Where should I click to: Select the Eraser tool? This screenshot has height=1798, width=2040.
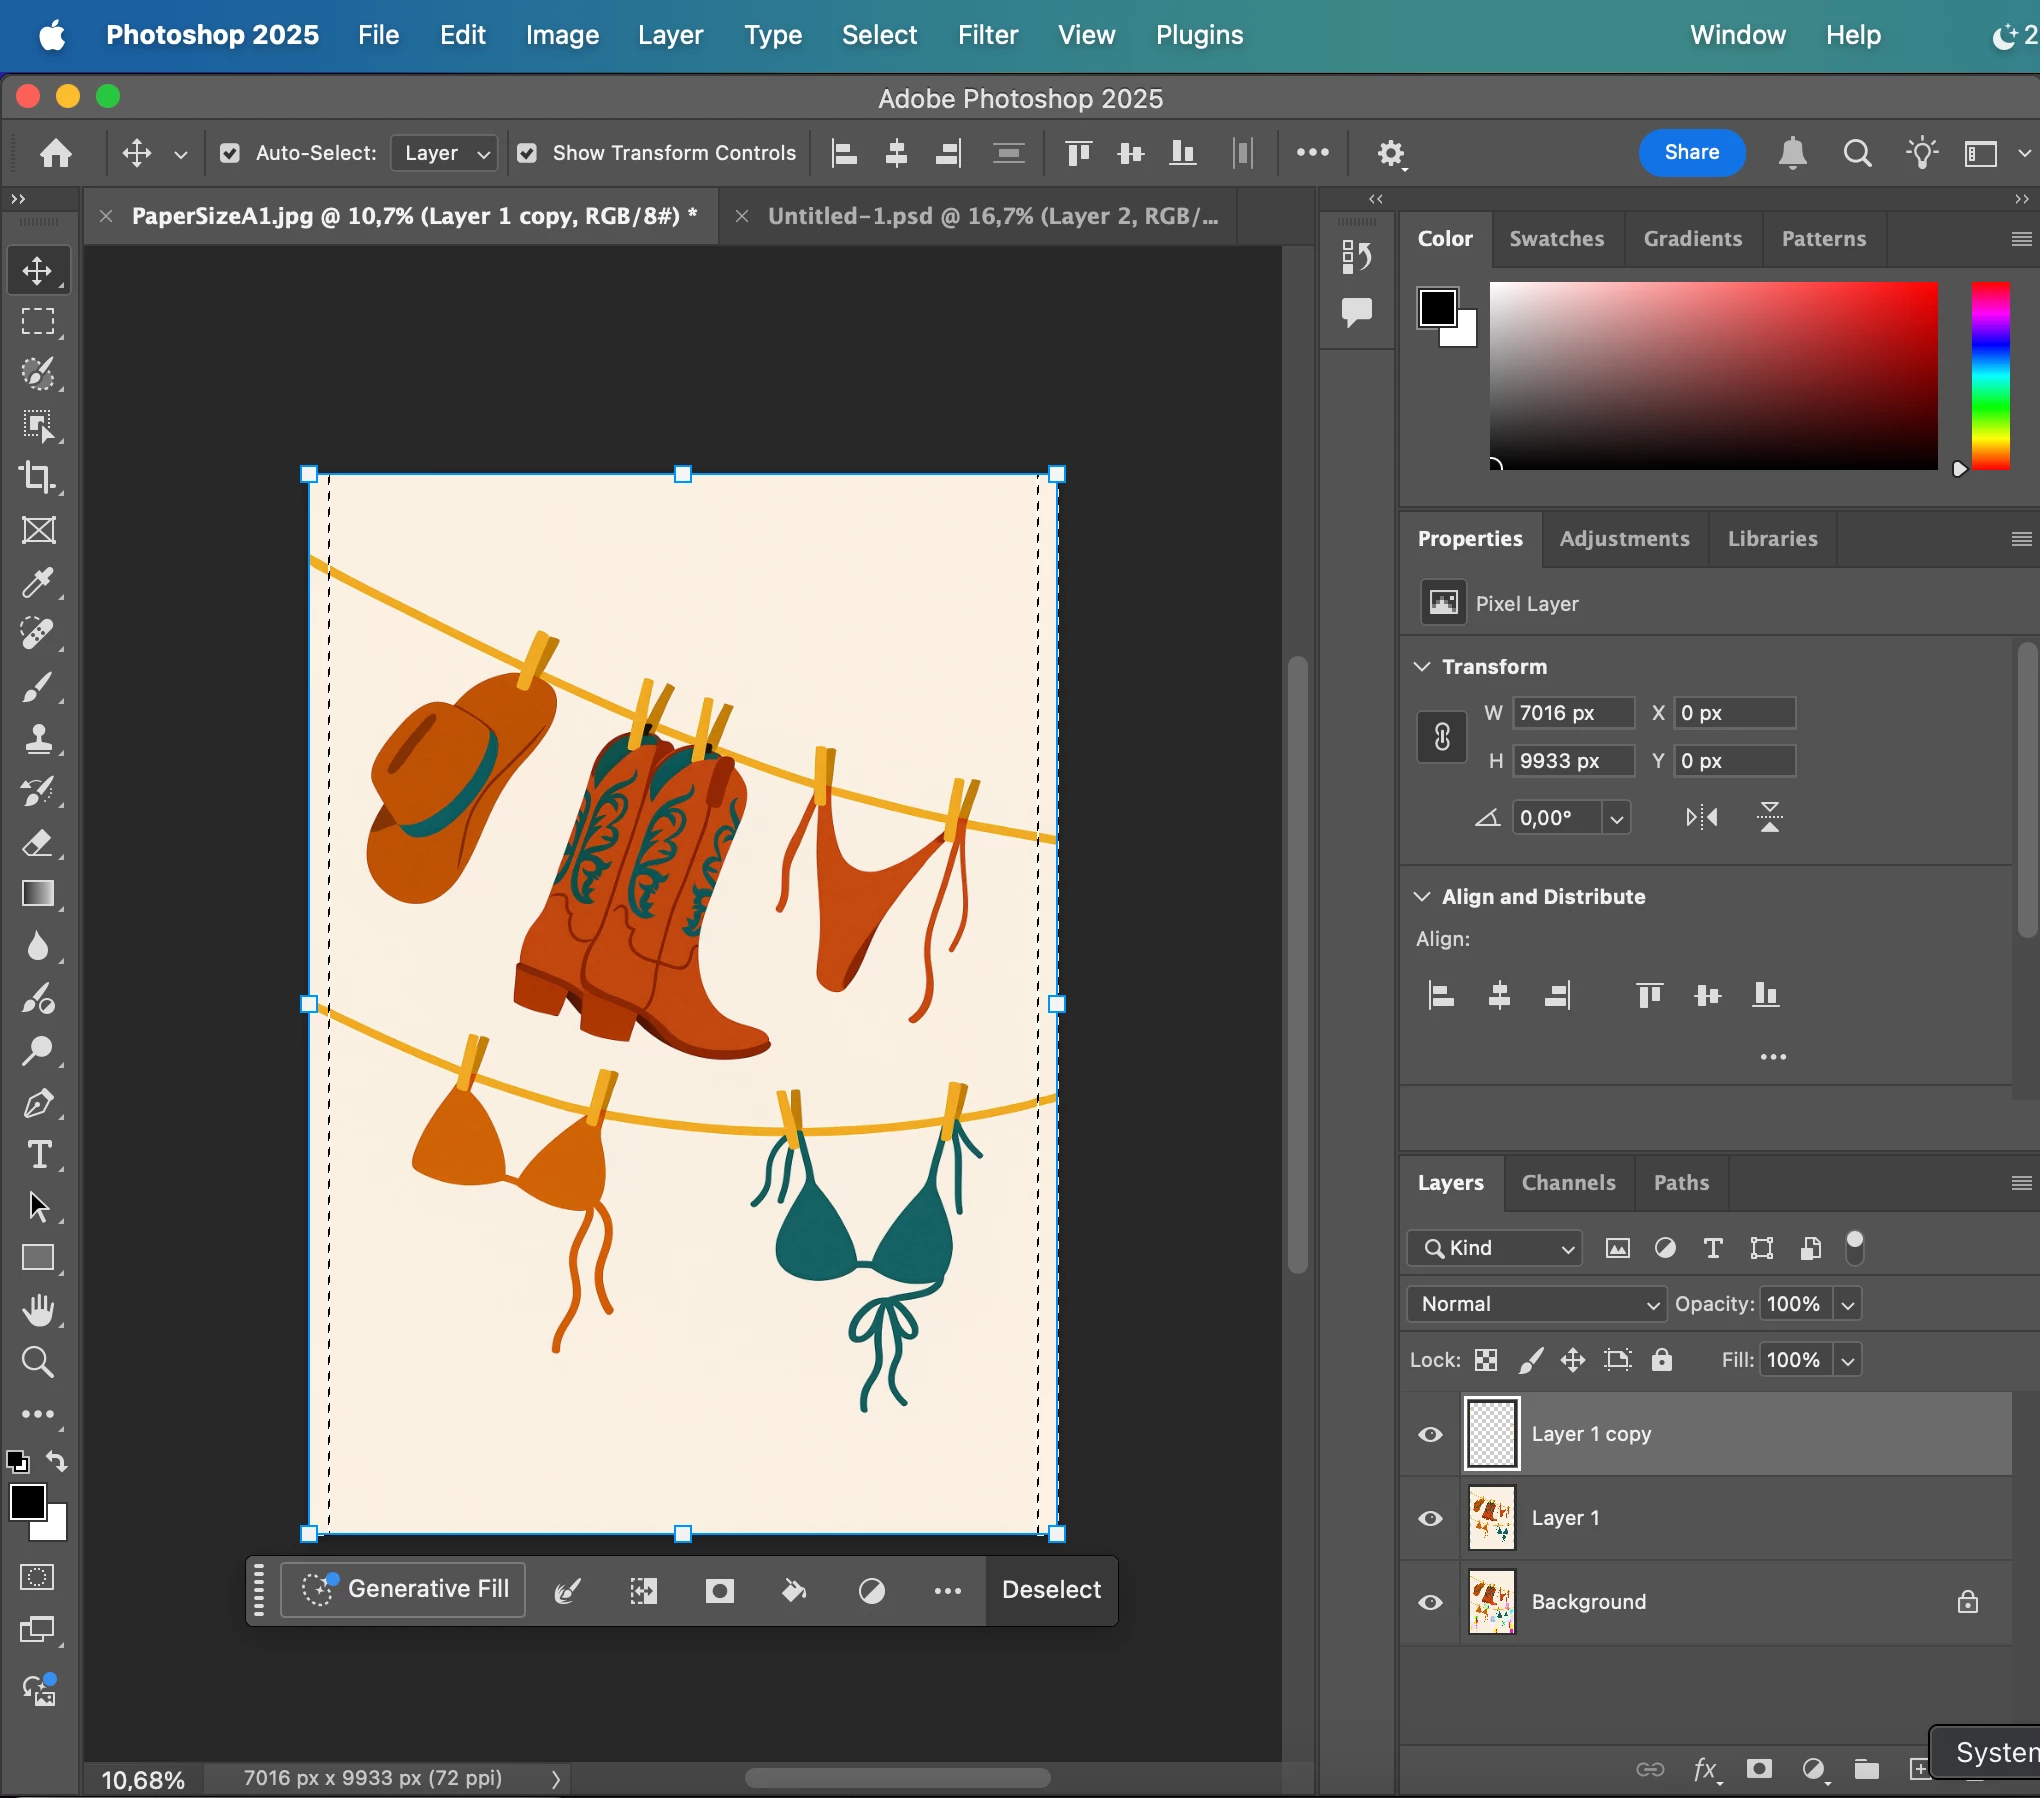tap(38, 843)
